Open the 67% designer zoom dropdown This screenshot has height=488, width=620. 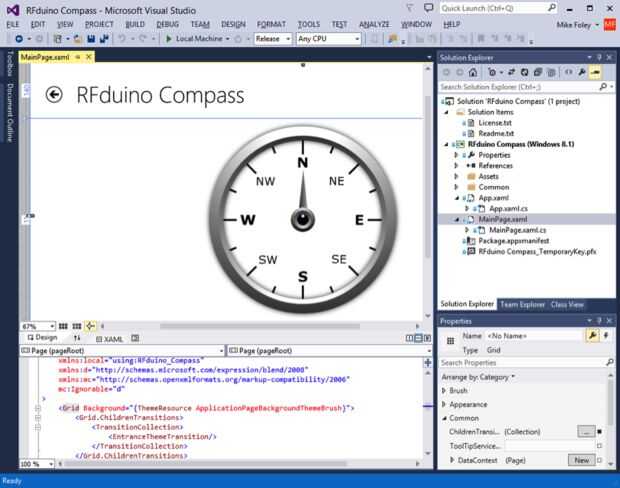tap(38, 326)
